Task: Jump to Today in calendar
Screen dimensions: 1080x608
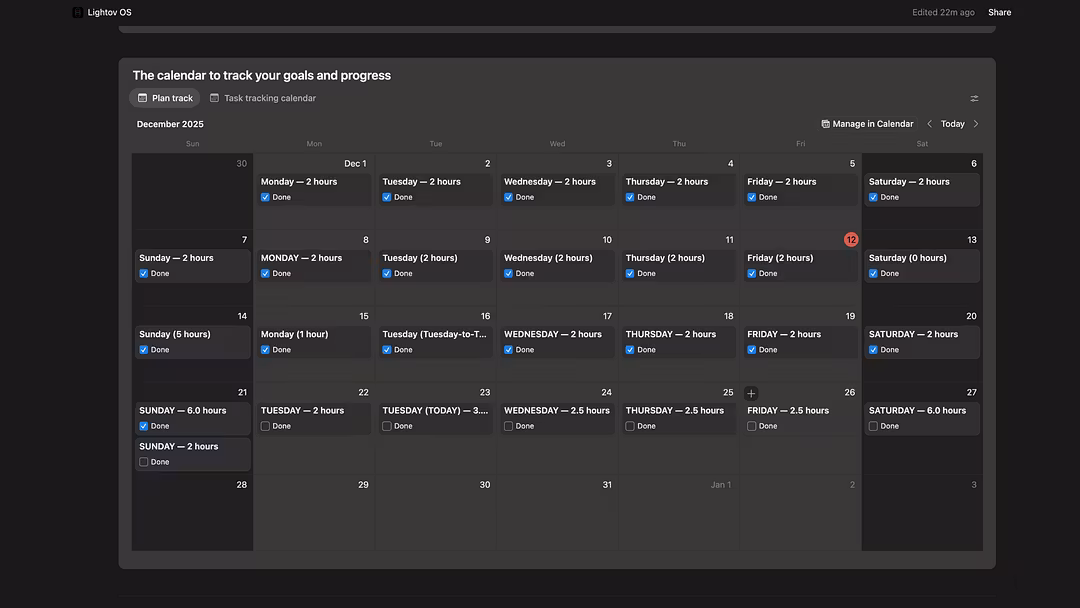Action: pyautogui.click(x=952, y=124)
